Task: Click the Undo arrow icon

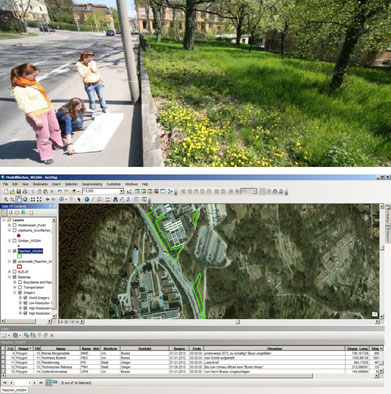Action: (x=60, y=191)
